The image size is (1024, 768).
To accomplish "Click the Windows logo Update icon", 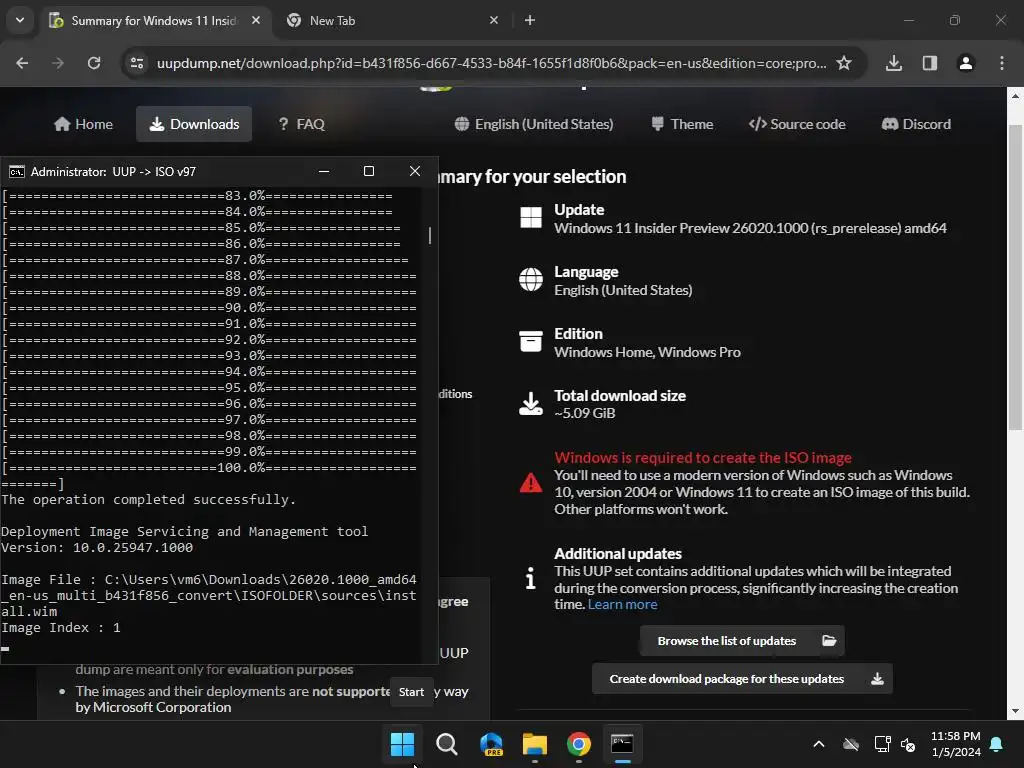I will pos(530,217).
